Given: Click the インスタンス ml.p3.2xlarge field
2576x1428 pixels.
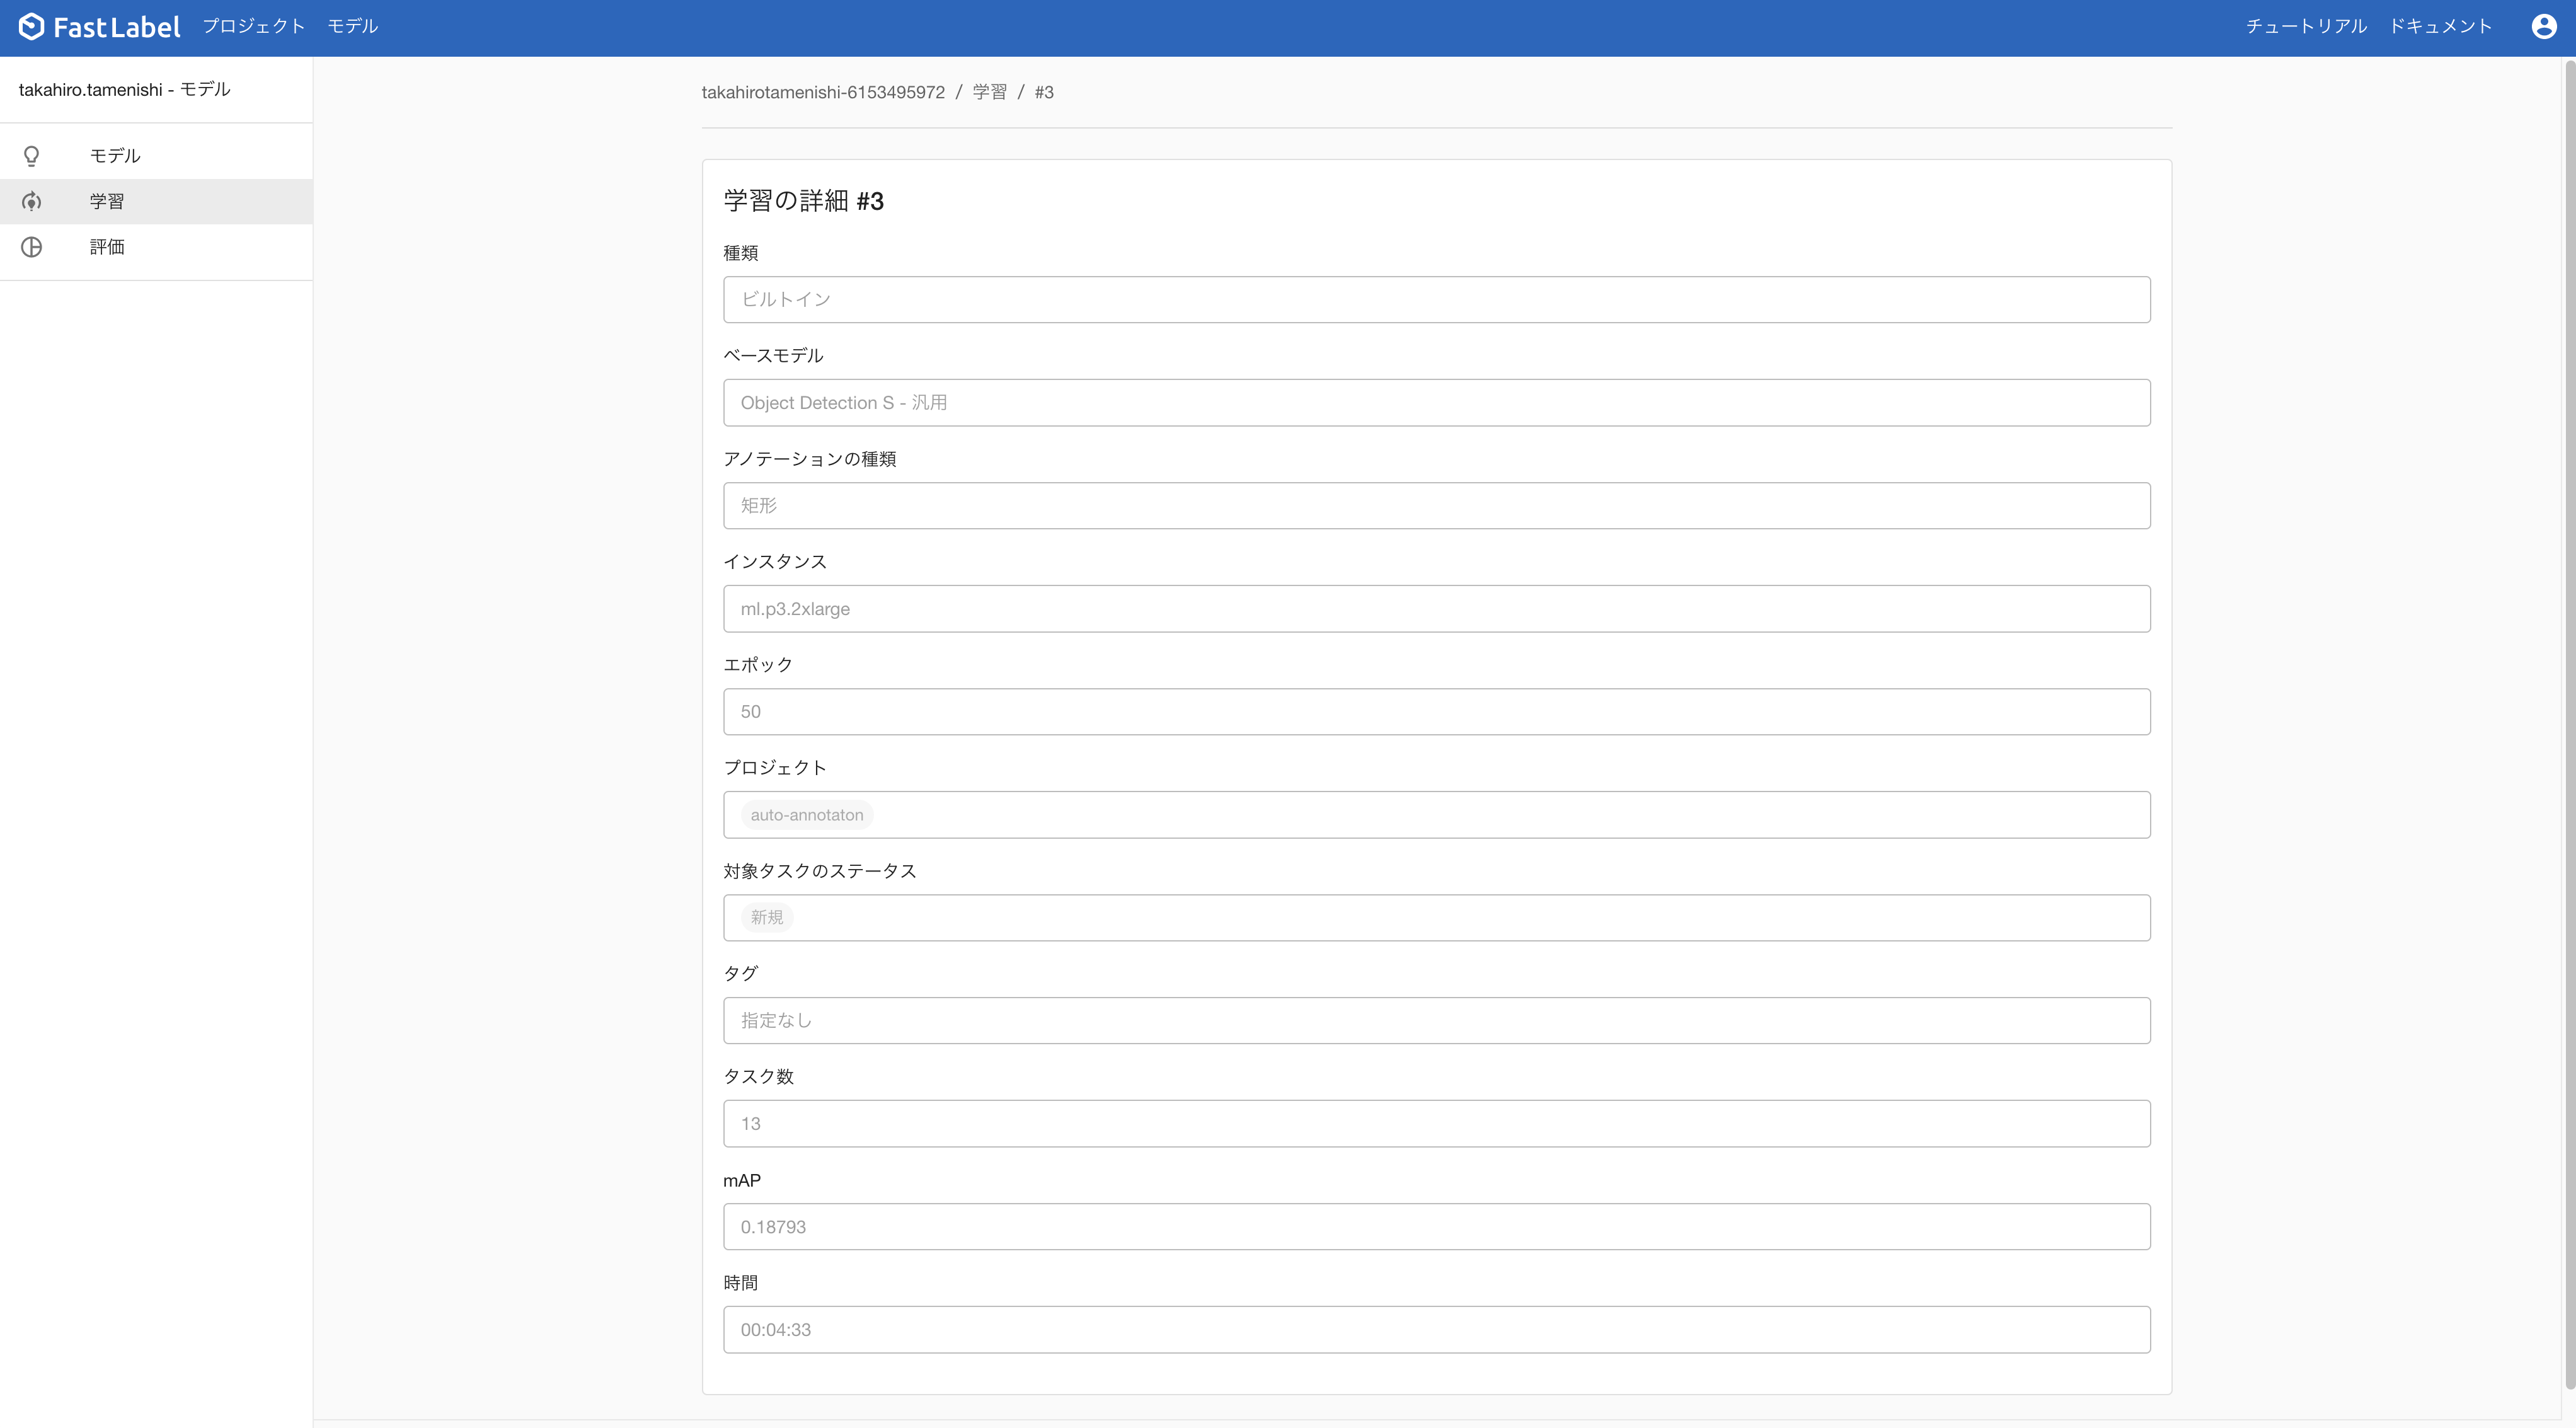Looking at the screenshot, I should point(1436,609).
